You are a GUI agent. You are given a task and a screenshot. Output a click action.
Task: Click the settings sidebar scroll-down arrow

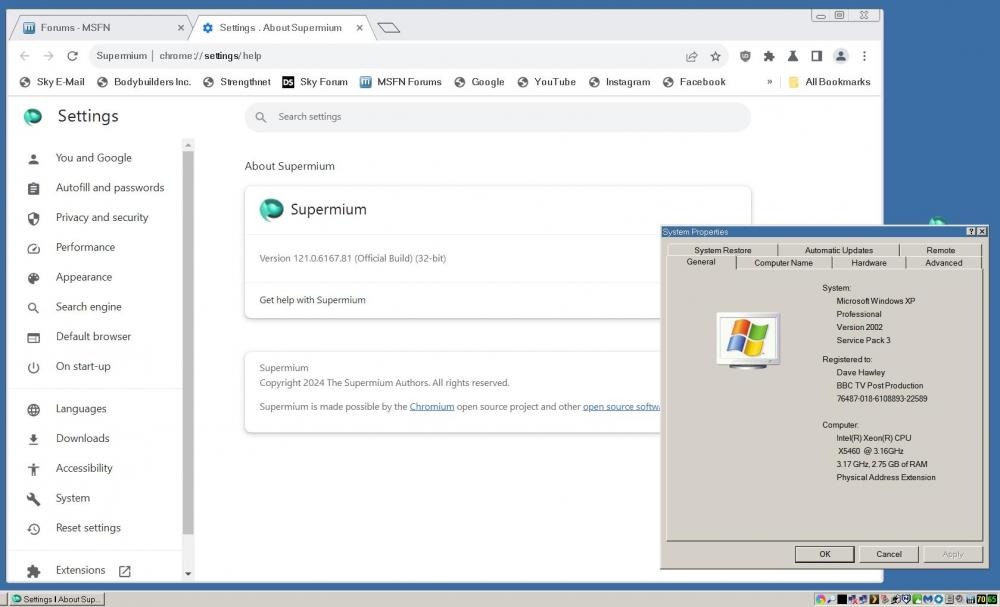[x=188, y=574]
